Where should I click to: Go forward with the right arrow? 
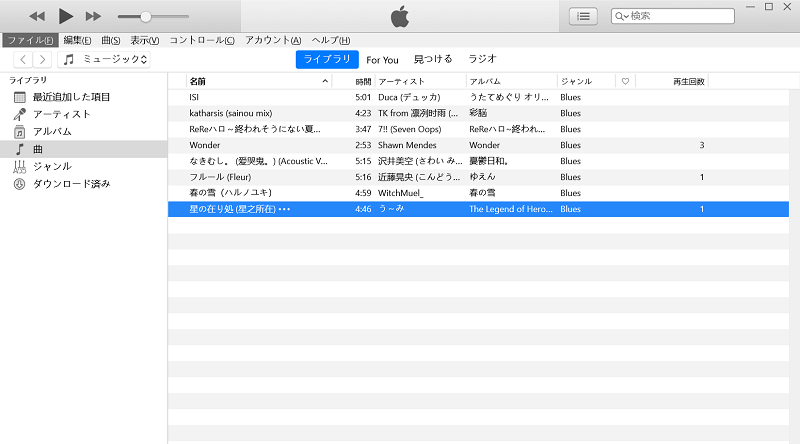point(42,59)
